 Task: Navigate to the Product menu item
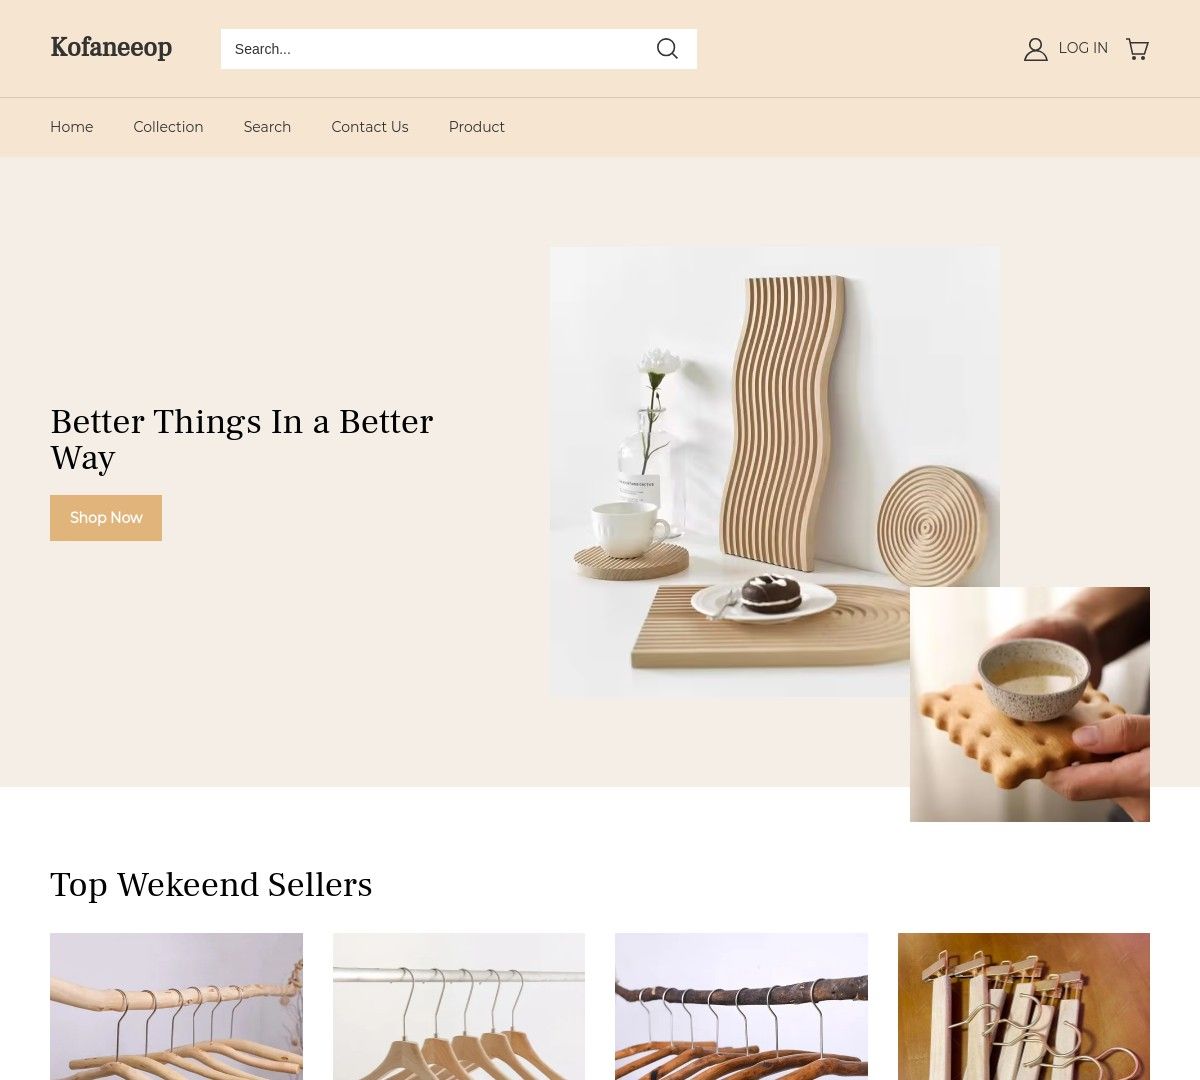pyautogui.click(x=477, y=127)
